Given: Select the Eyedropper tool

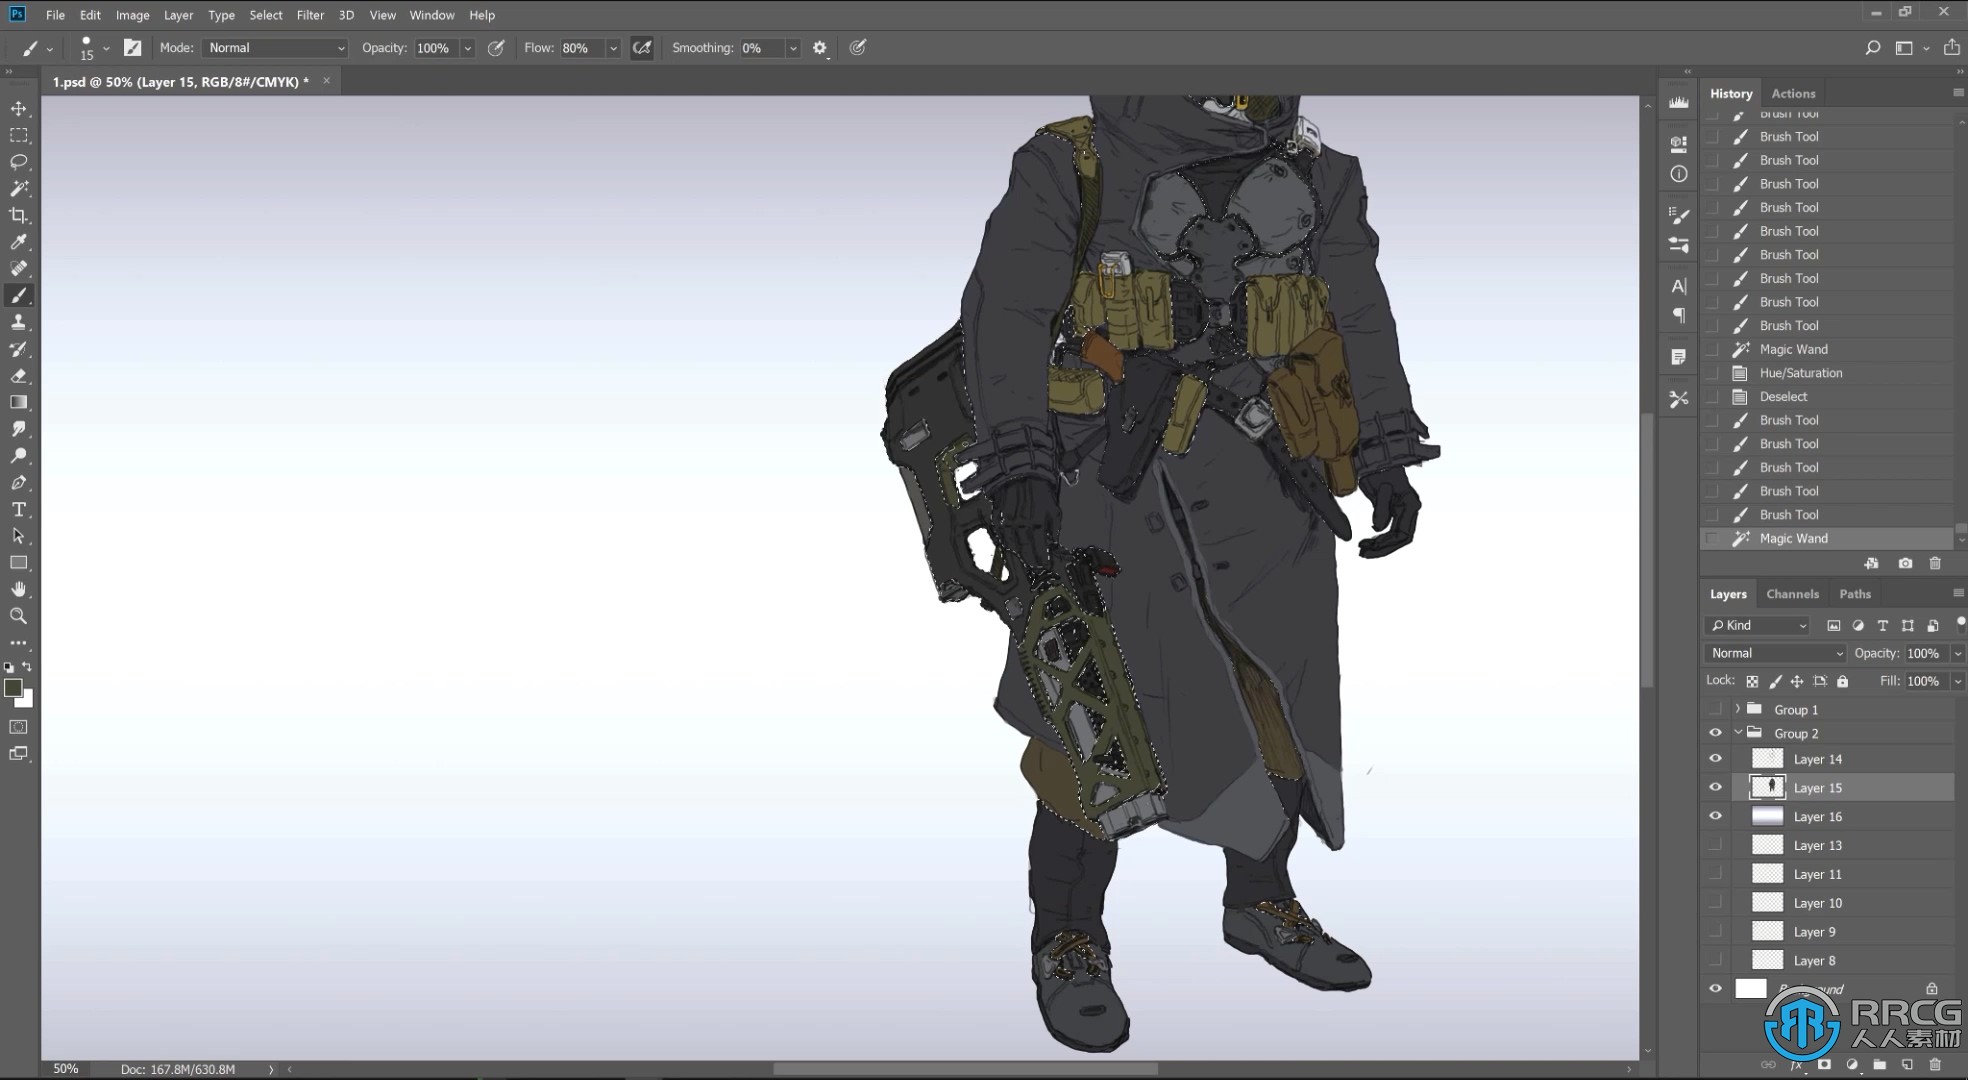Looking at the screenshot, I should [x=19, y=242].
